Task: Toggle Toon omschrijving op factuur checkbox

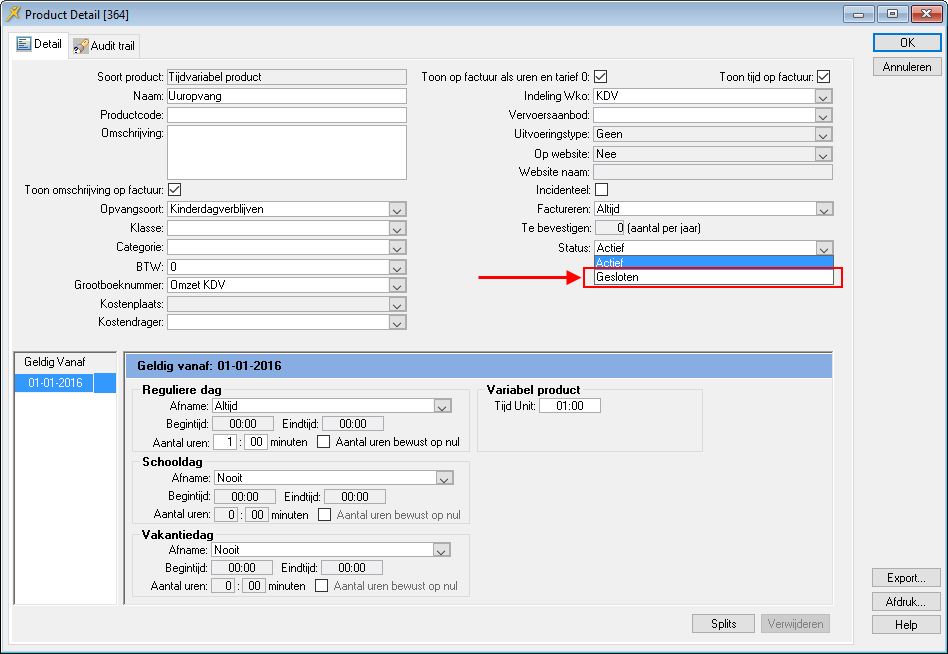Action: click(174, 190)
